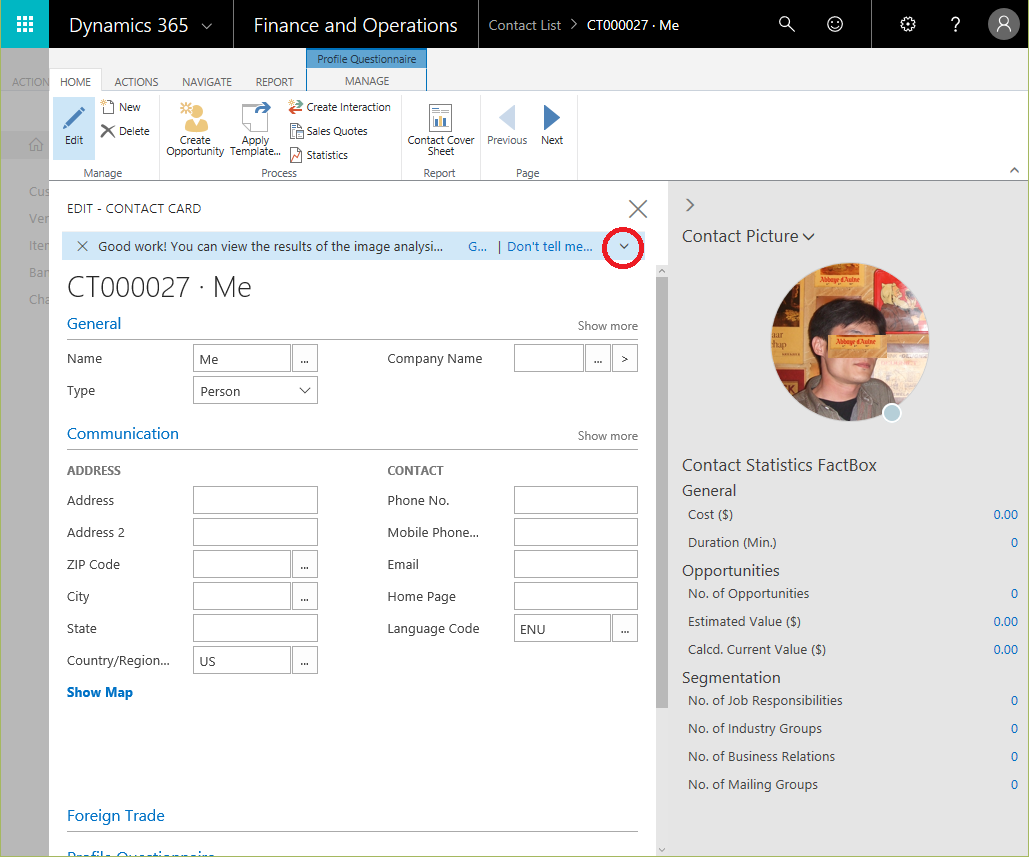This screenshot has height=857, width=1029.
Task: Click Create Interaction in the ribbon
Action: coord(339,107)
